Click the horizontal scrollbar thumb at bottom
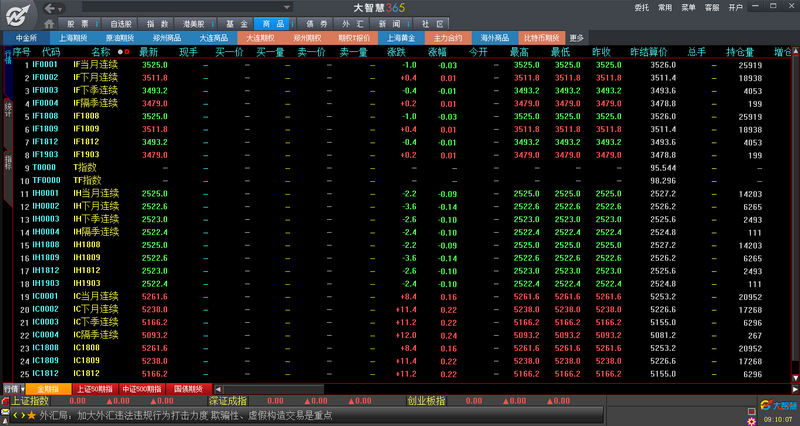Screen dimensions: 800x426 [273, 389]
